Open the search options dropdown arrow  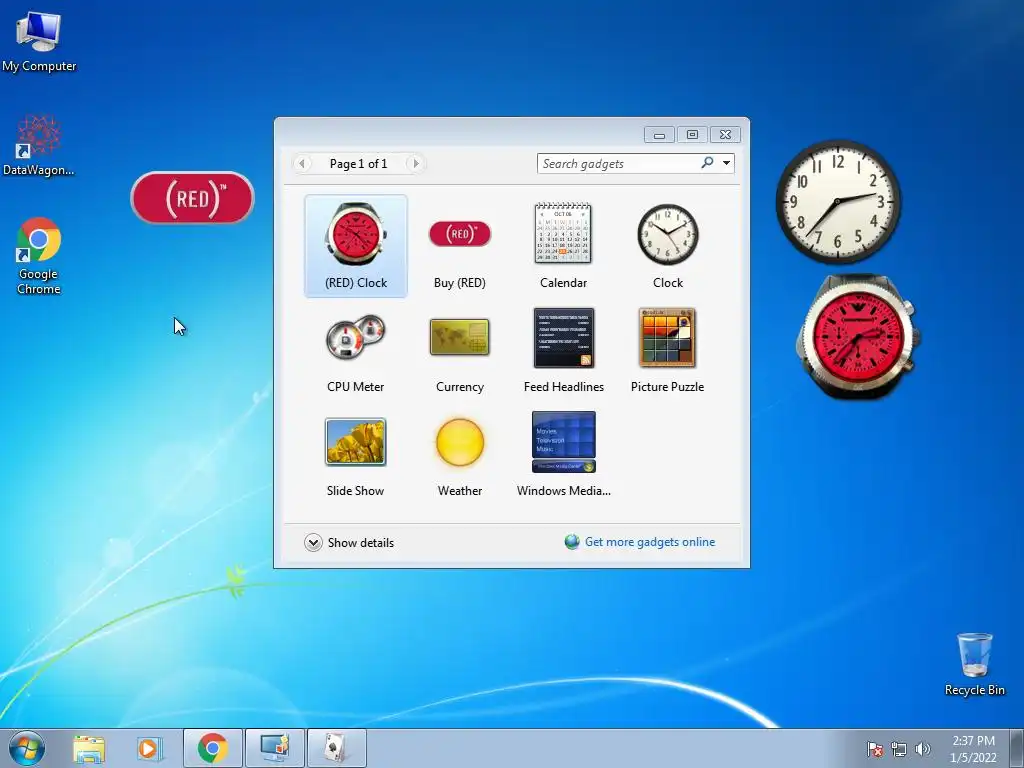(726, 163)
